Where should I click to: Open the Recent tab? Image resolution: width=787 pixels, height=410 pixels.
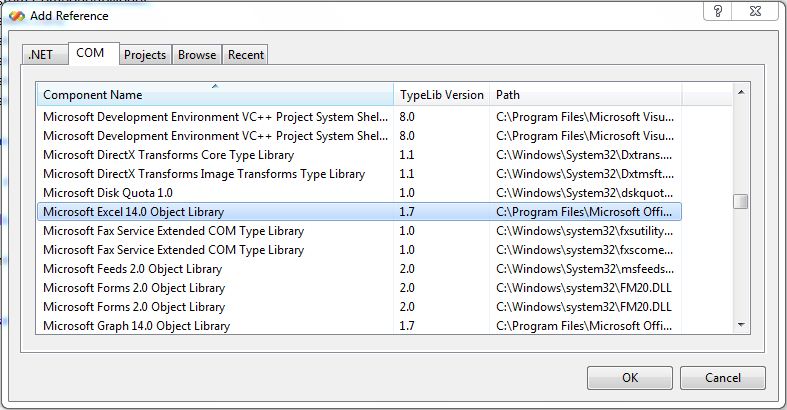[x=246, y=55]
